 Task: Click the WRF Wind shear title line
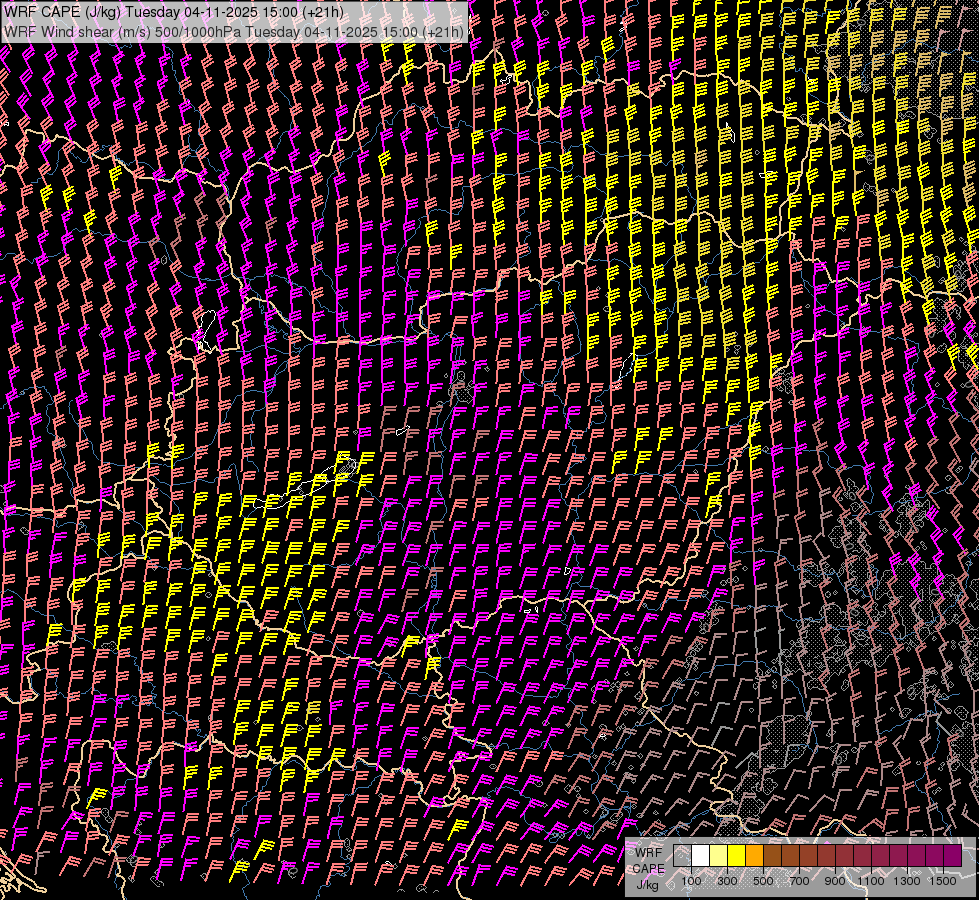point(234,32)
